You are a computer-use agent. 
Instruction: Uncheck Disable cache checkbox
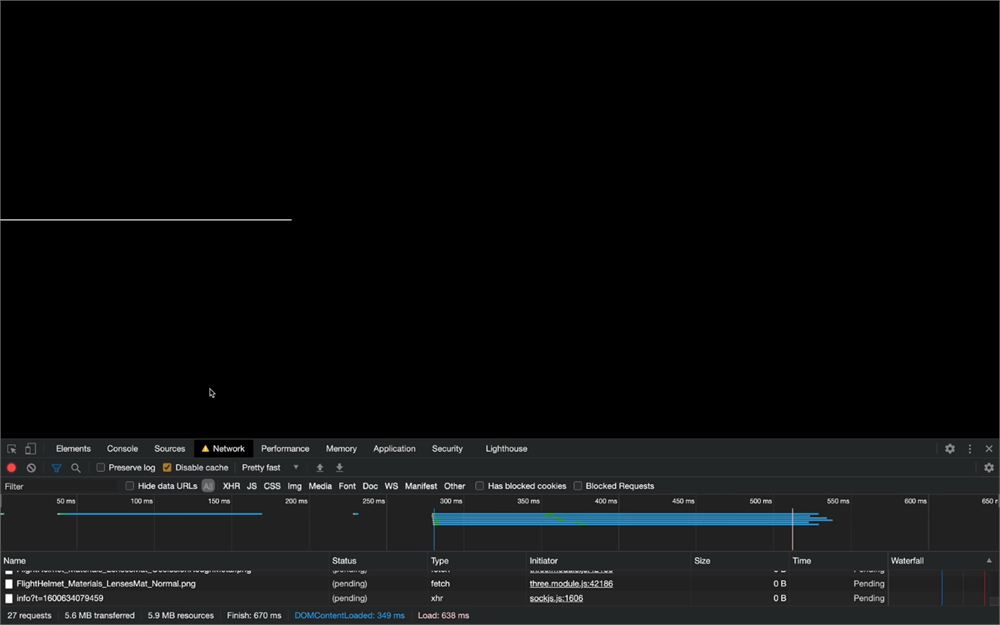tap(167, 467)
